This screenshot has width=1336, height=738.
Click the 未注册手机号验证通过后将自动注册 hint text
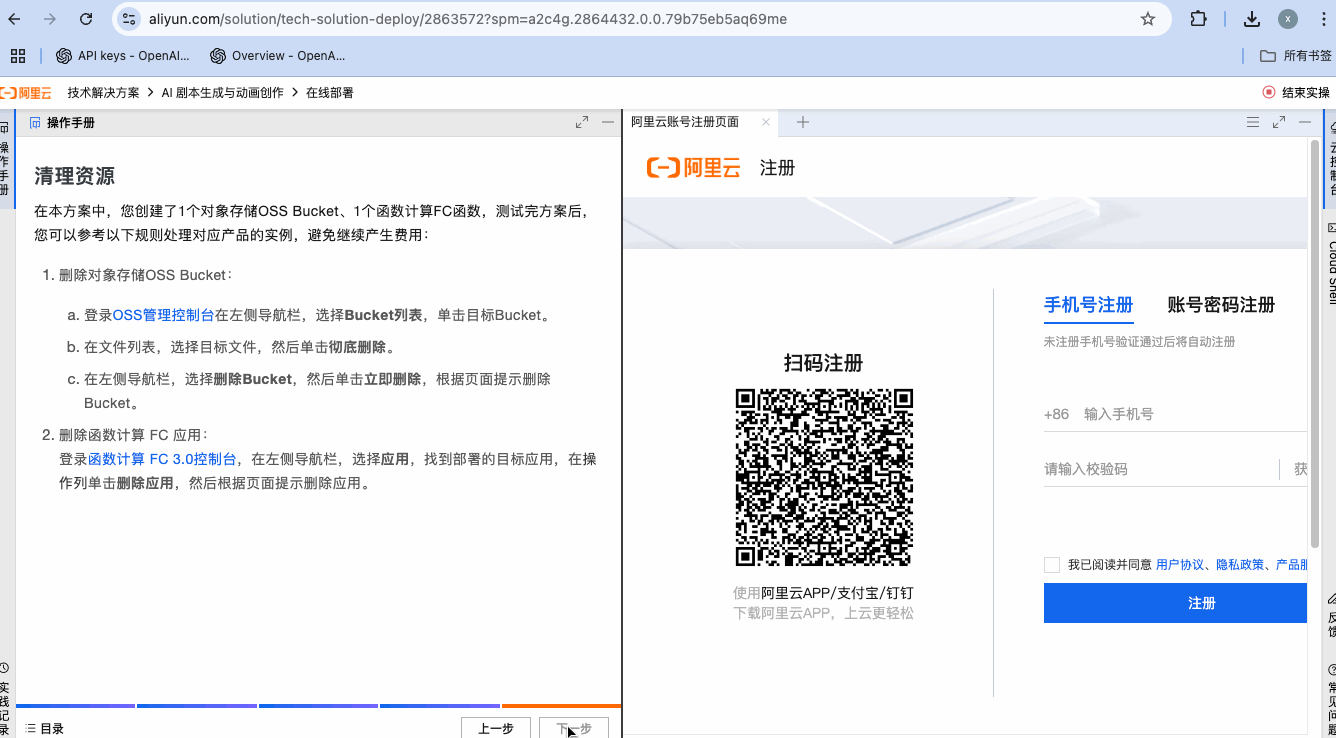[x=1139, y=342]
